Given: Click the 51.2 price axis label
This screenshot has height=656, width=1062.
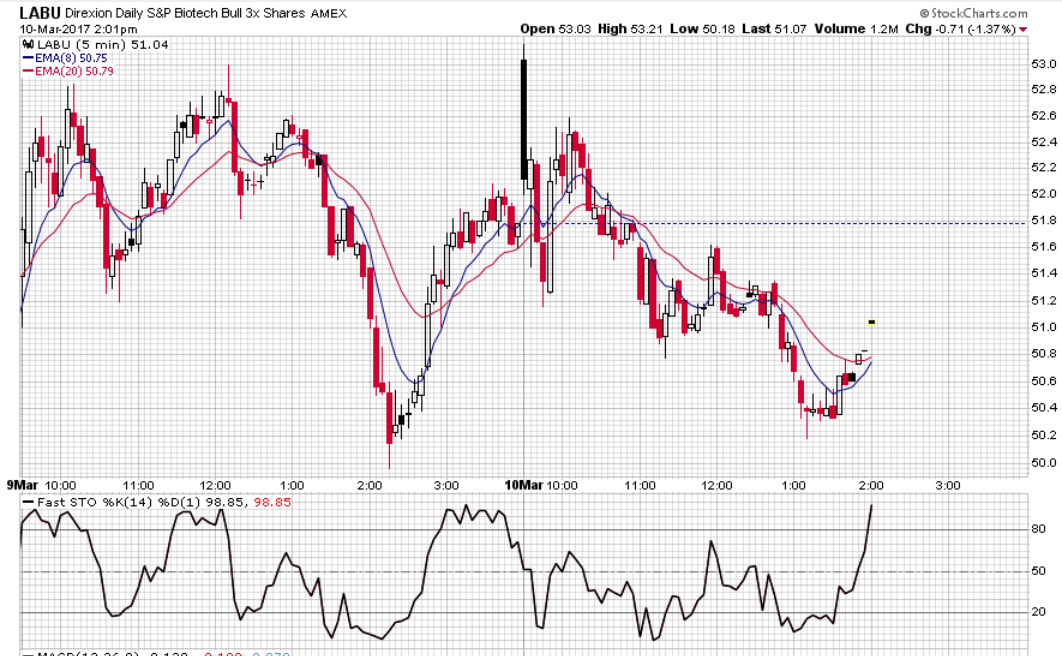Looking at the screenshot, I should [1043, 301].
